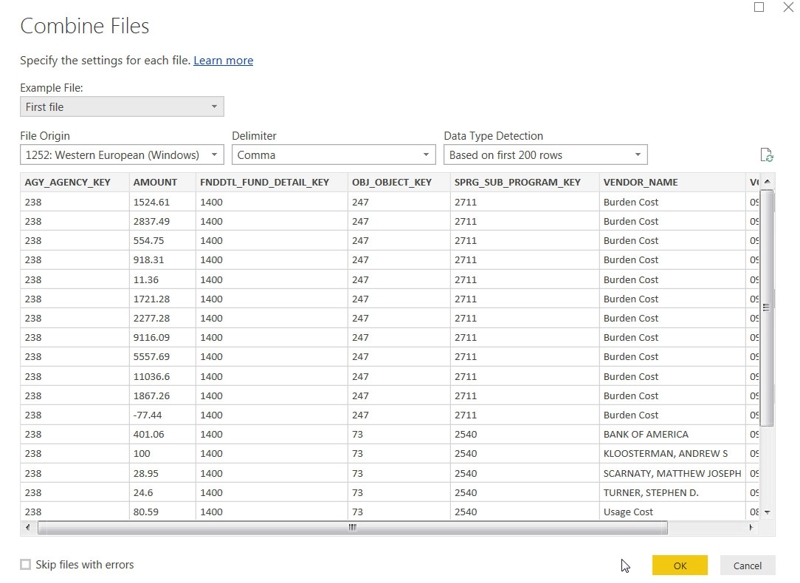
Task: Click the amount cell 2837.49
Action: (162, 221)
